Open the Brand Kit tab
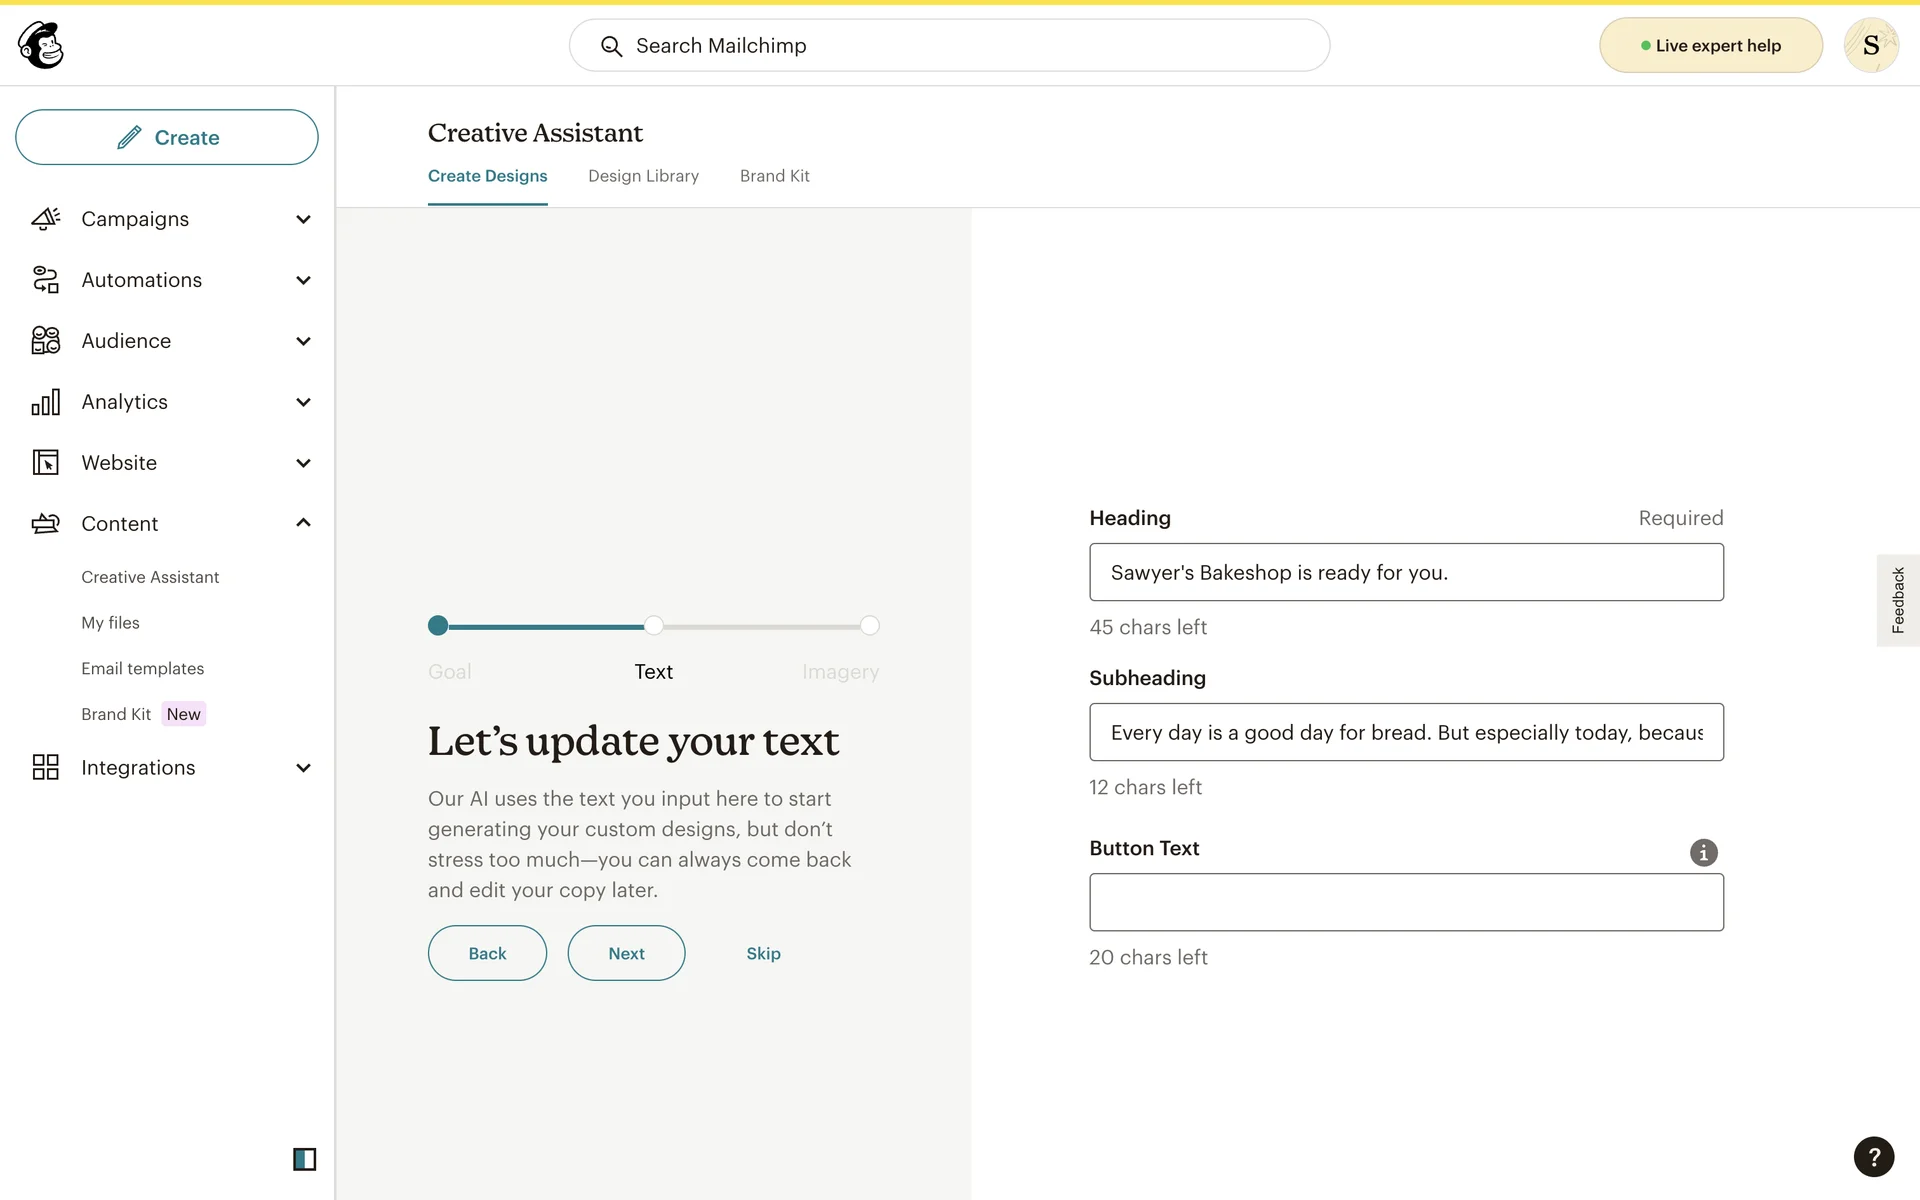Screen dimensions: 1920x1200 click(x=774, y=176)
